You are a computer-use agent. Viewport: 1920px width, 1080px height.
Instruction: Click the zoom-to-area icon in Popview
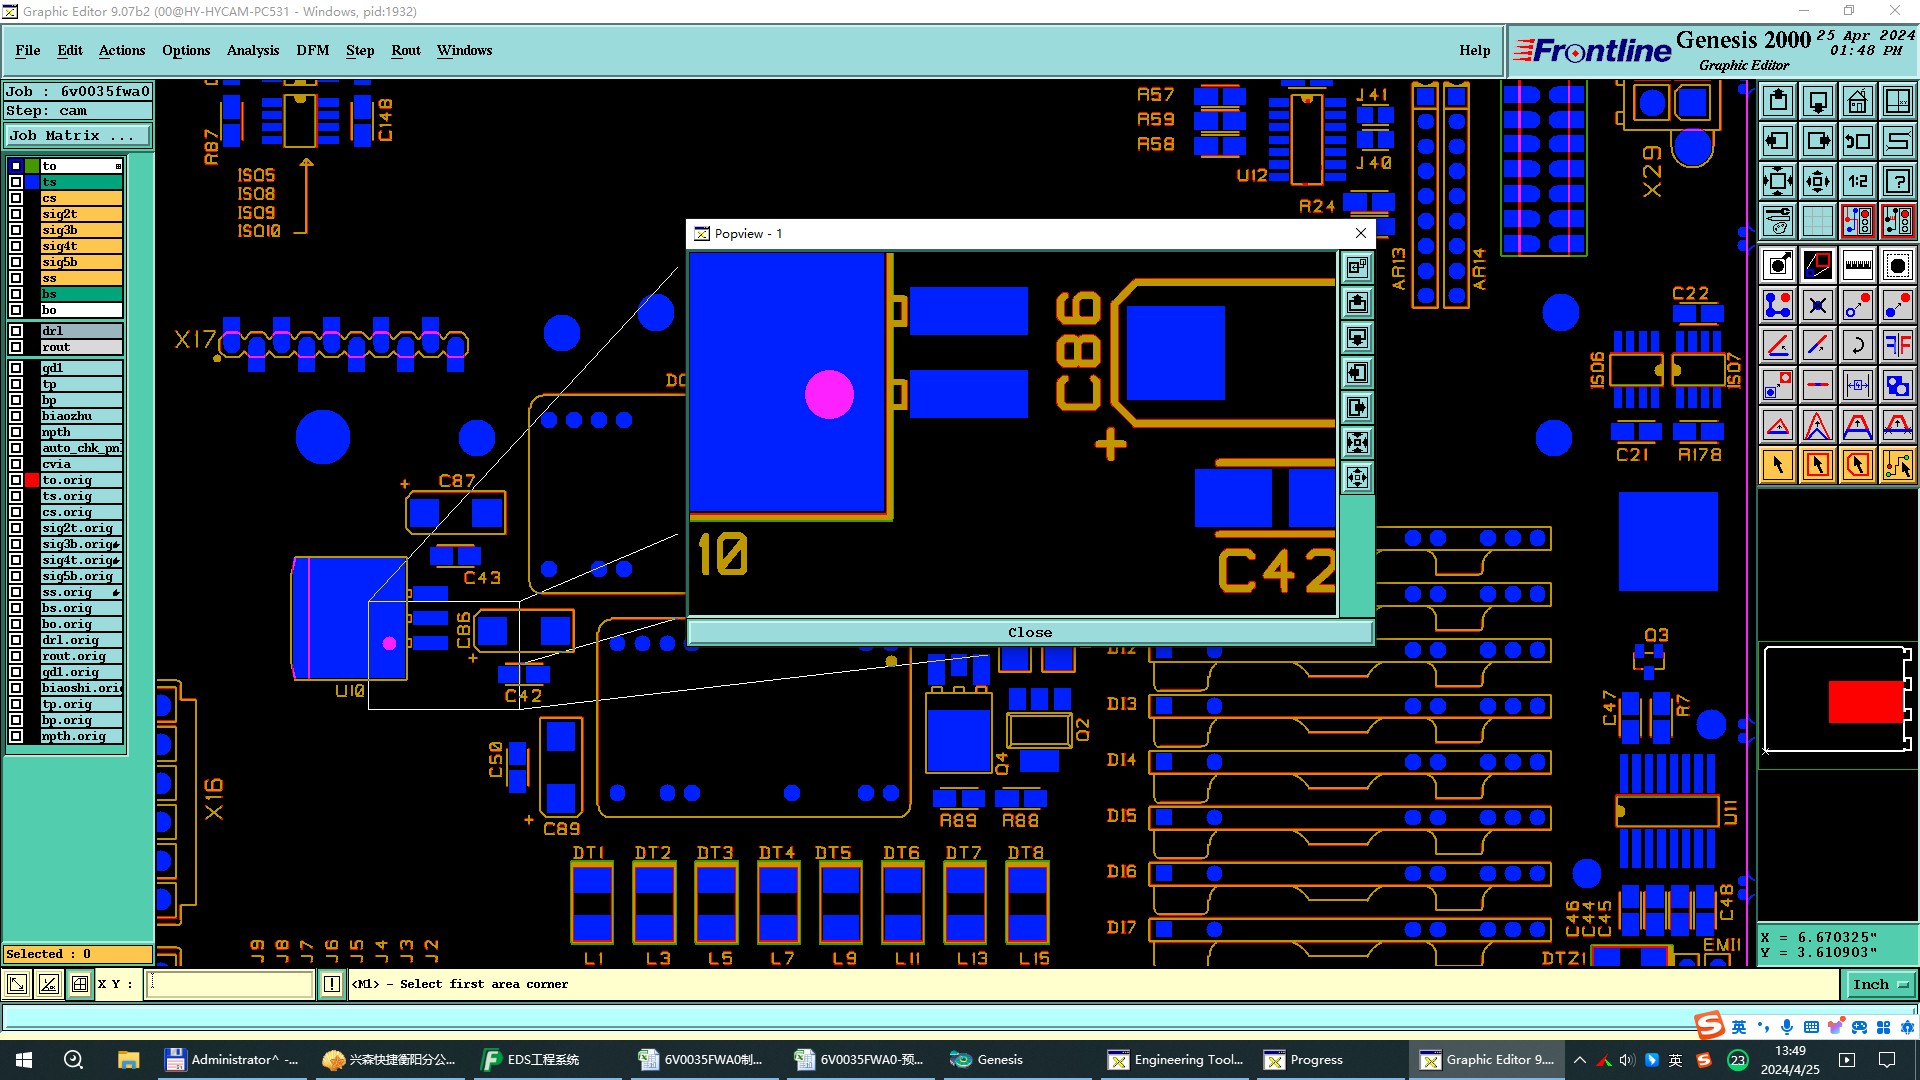[1357, 267]
